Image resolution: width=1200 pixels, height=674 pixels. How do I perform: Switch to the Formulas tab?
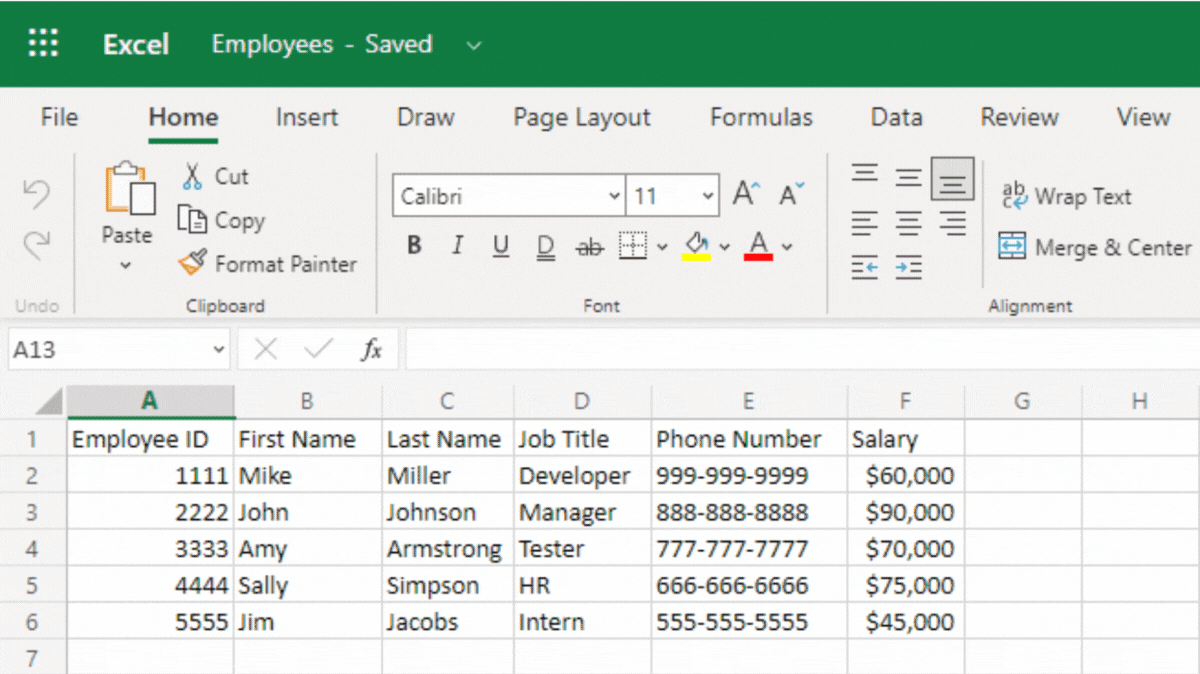tap(761, 117)
